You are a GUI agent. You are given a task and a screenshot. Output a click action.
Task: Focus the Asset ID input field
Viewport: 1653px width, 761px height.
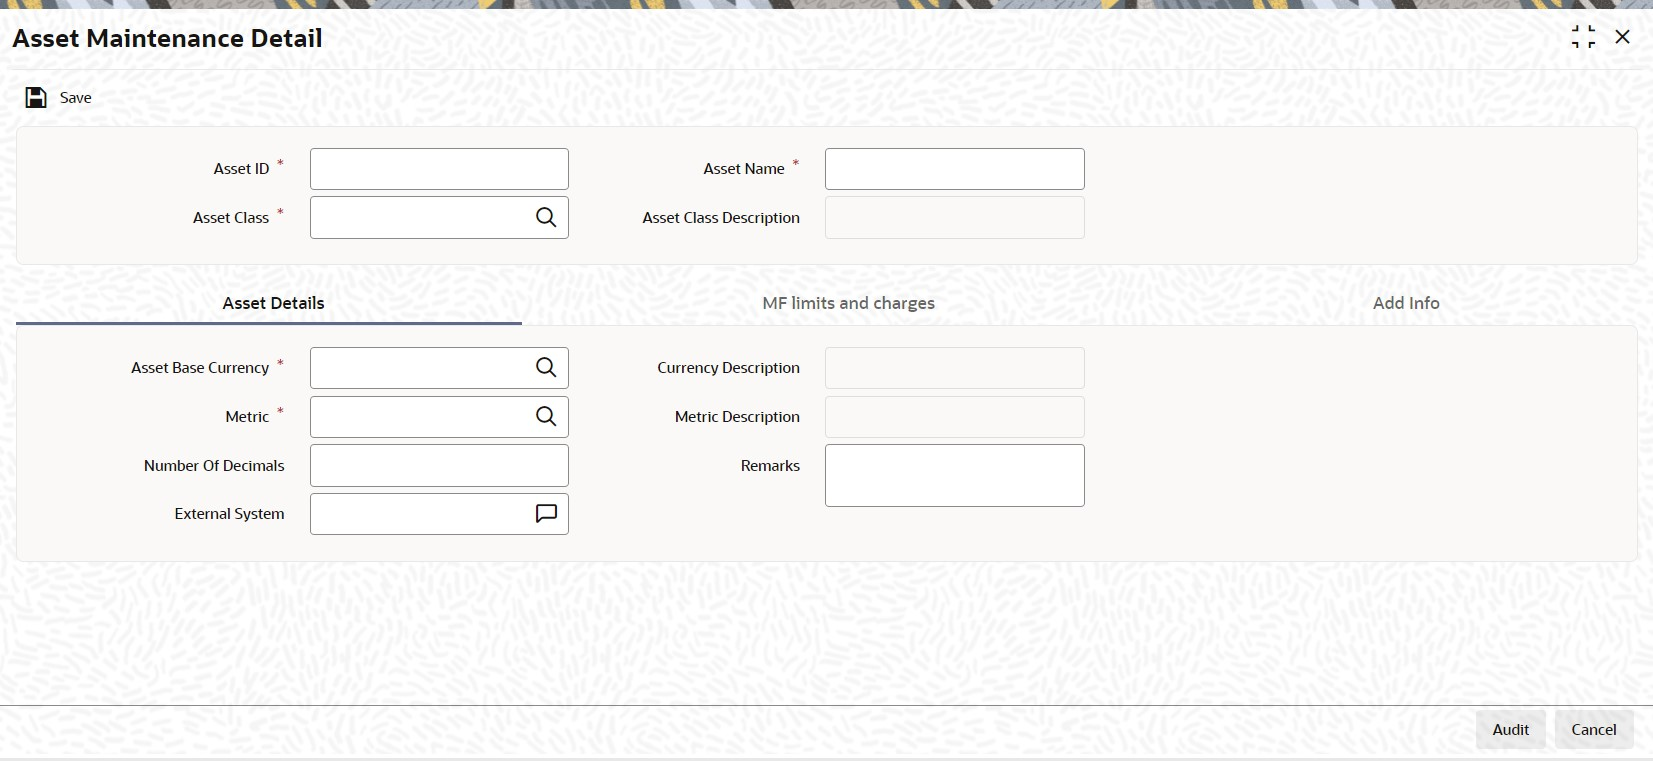point(439,169)
